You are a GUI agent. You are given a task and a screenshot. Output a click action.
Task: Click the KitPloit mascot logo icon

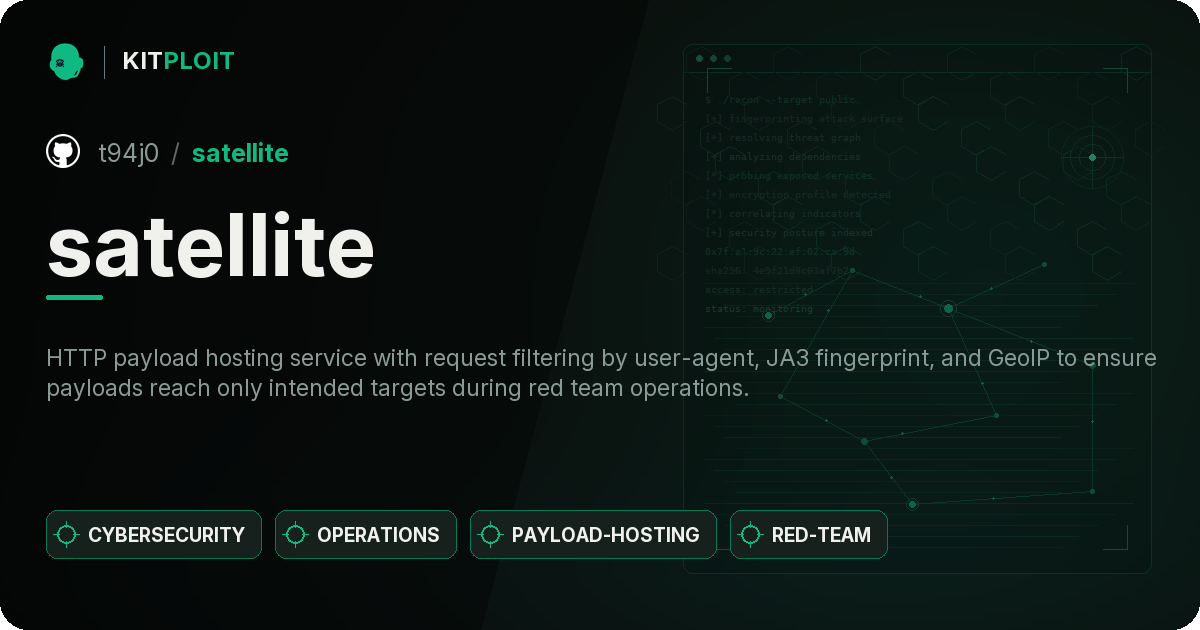click(66, 61)
